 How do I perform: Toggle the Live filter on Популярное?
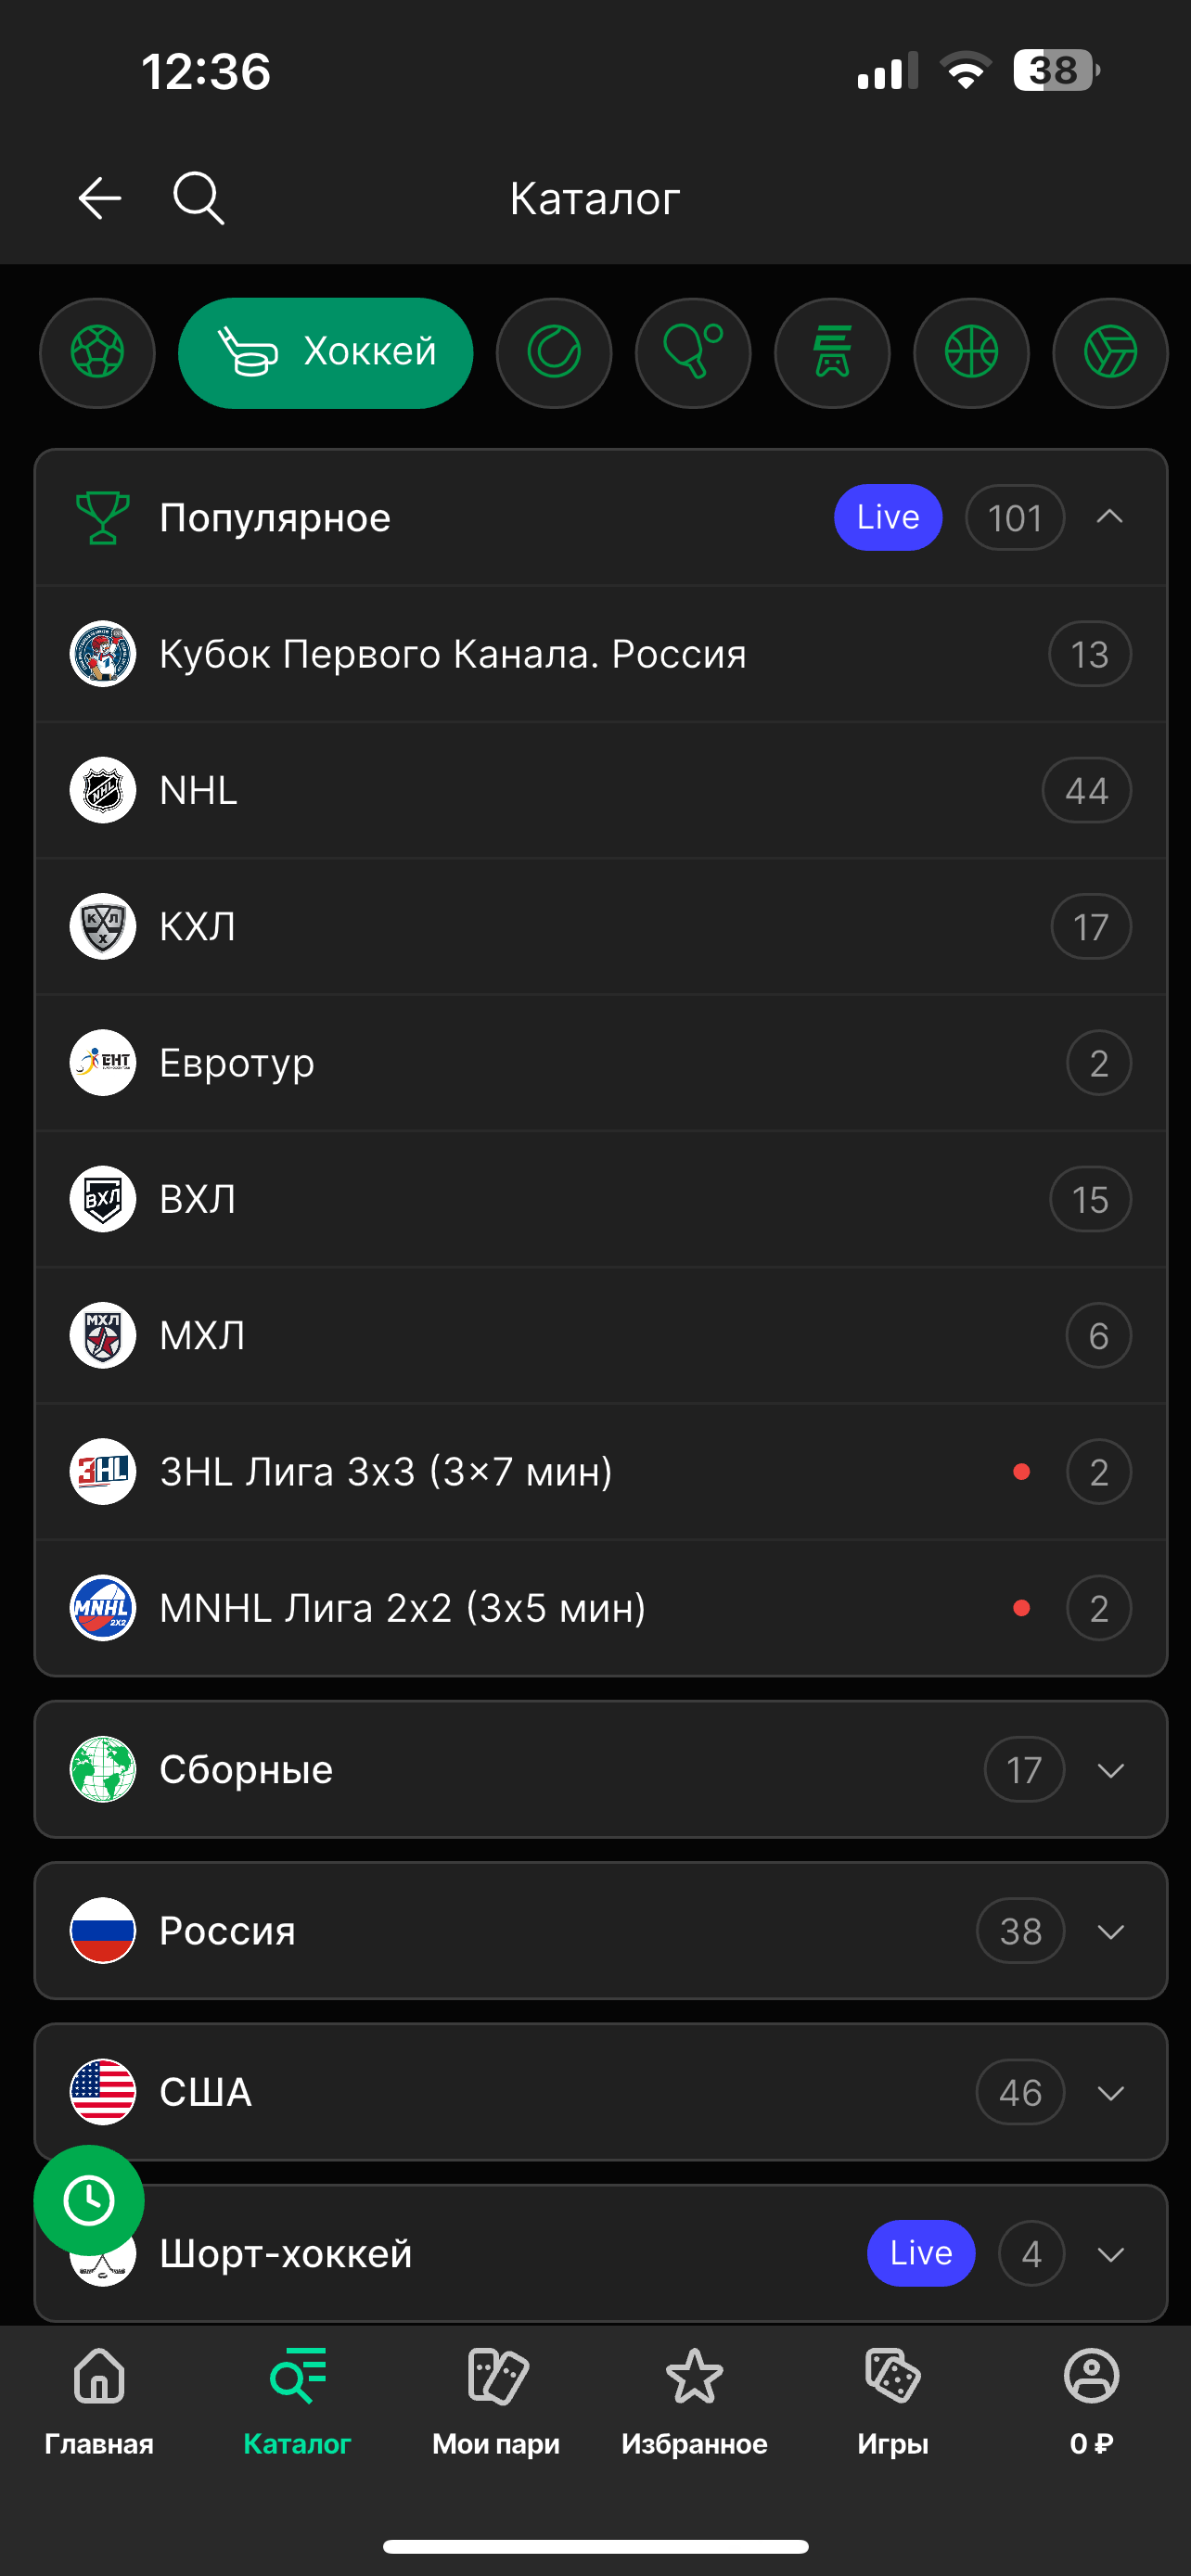(x=888, y=518)
